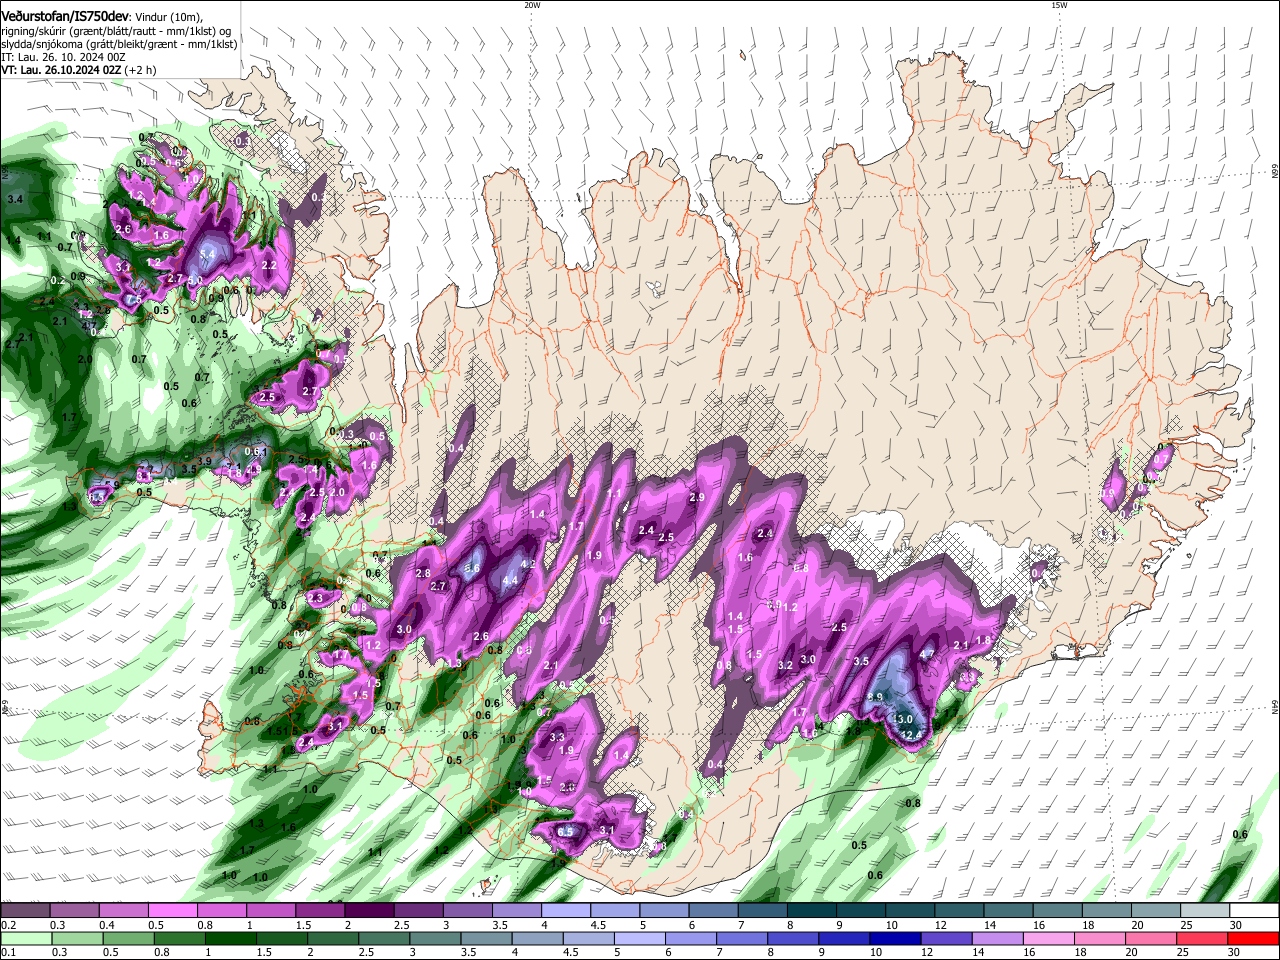
Task: Click the 4.2 precipitation value on the map
Action: pos(530,564)
